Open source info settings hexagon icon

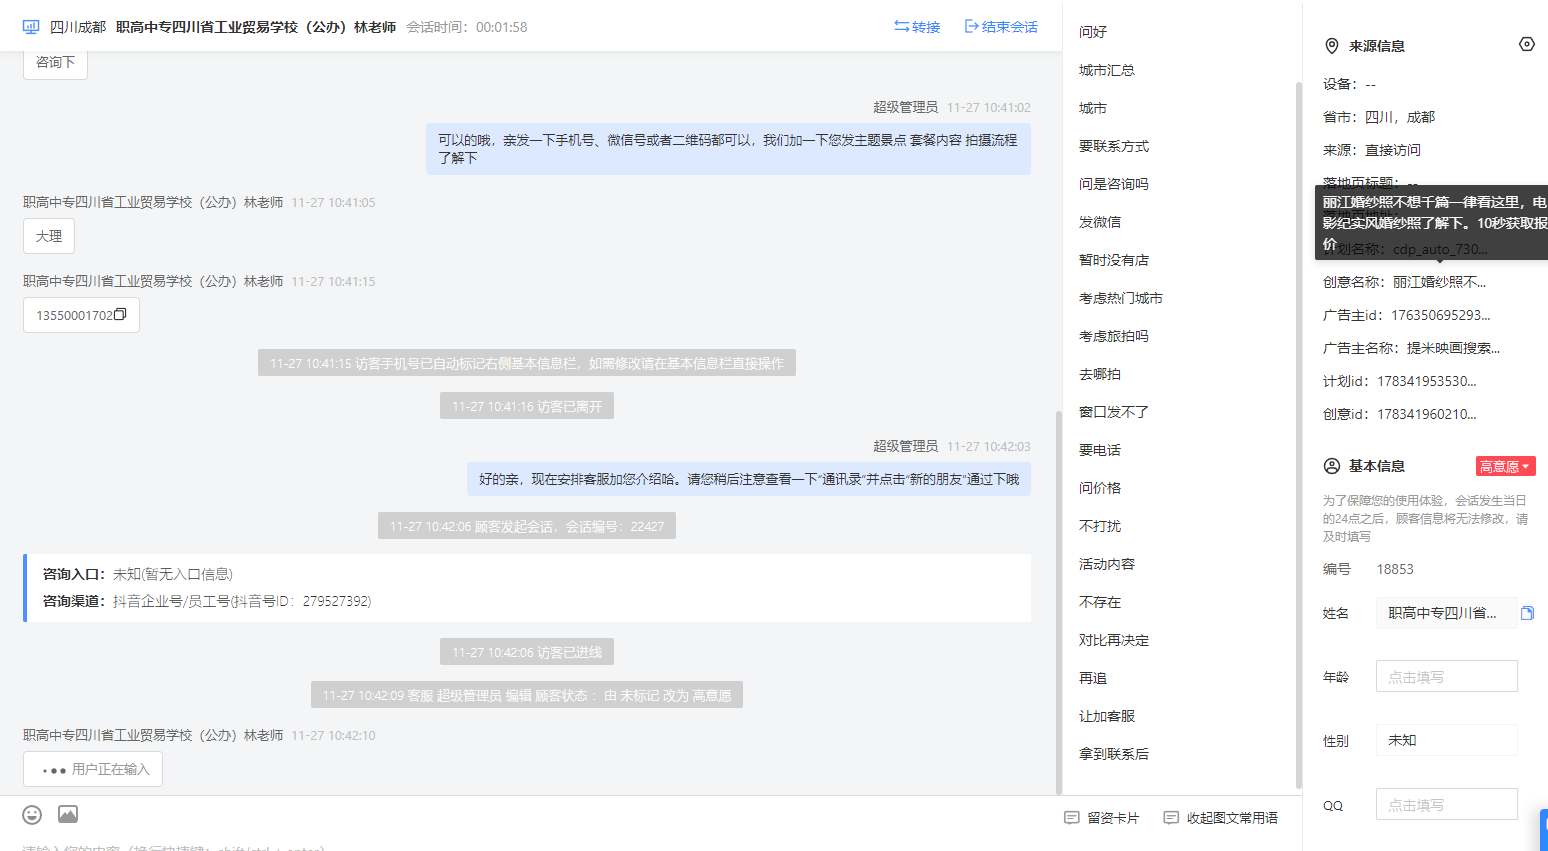click(1527, 44)
